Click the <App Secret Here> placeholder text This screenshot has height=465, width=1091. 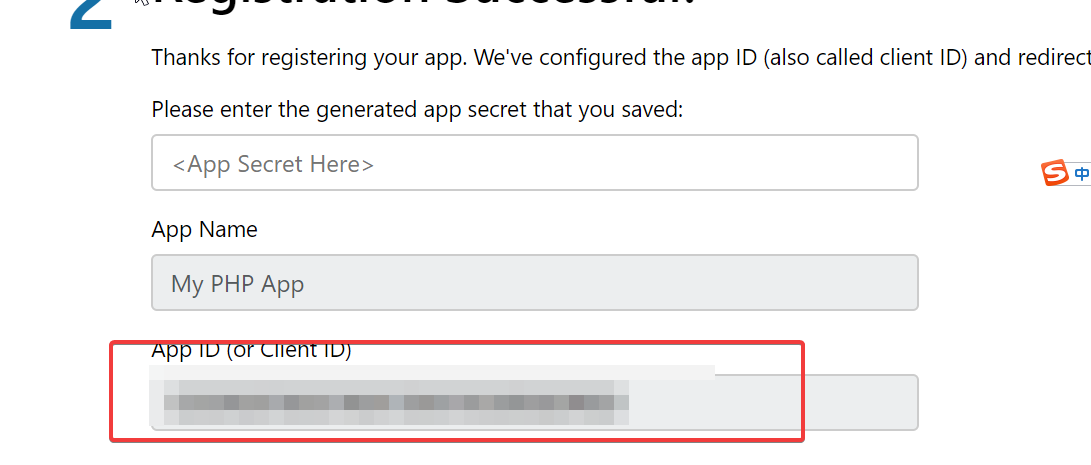273,164
